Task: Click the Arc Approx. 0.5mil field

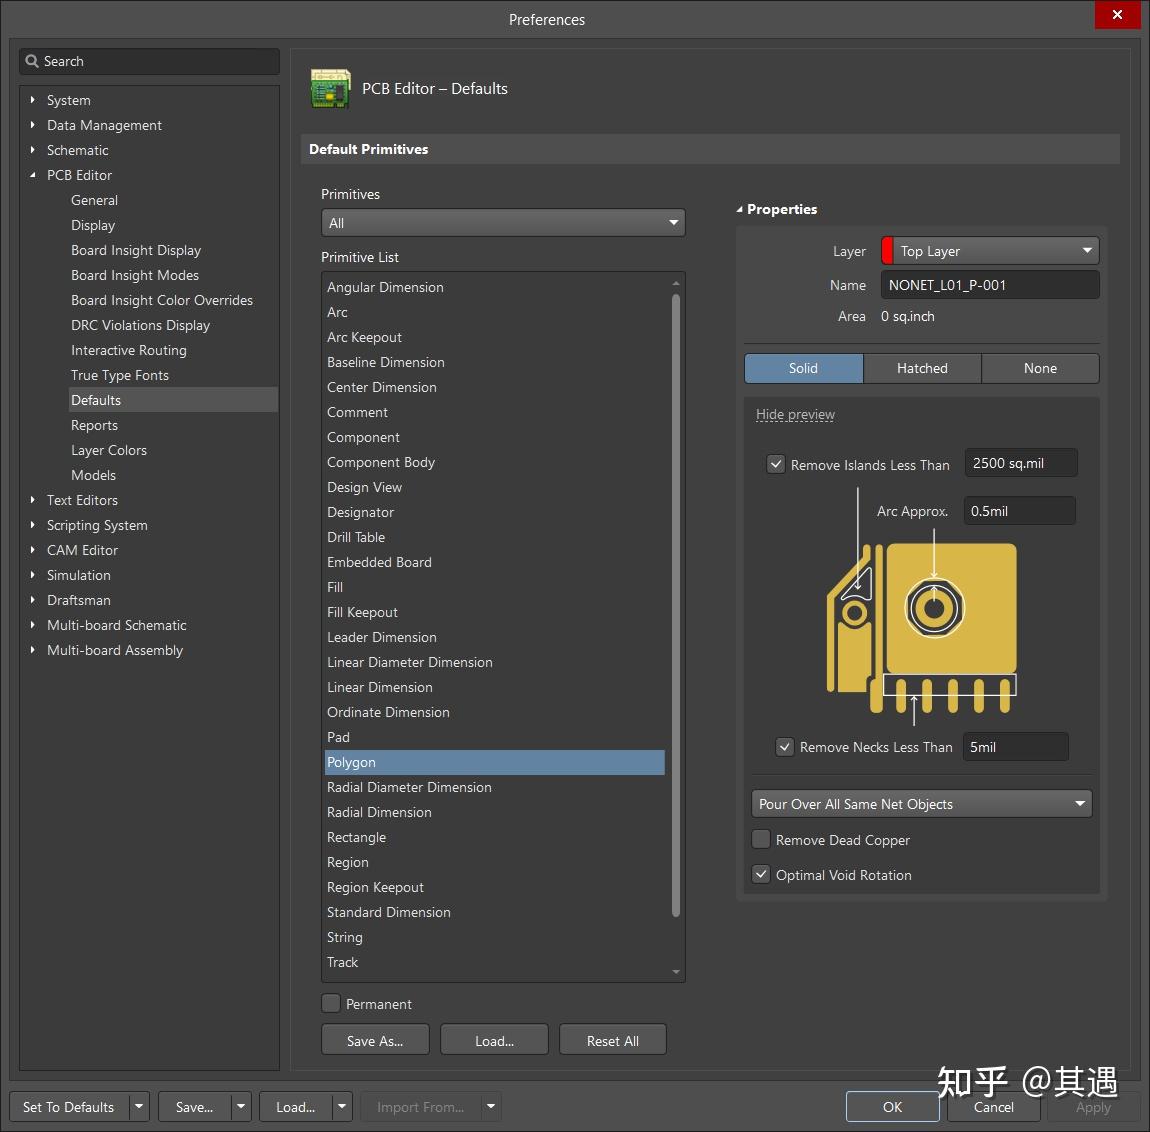Action: click(1019, 511)
